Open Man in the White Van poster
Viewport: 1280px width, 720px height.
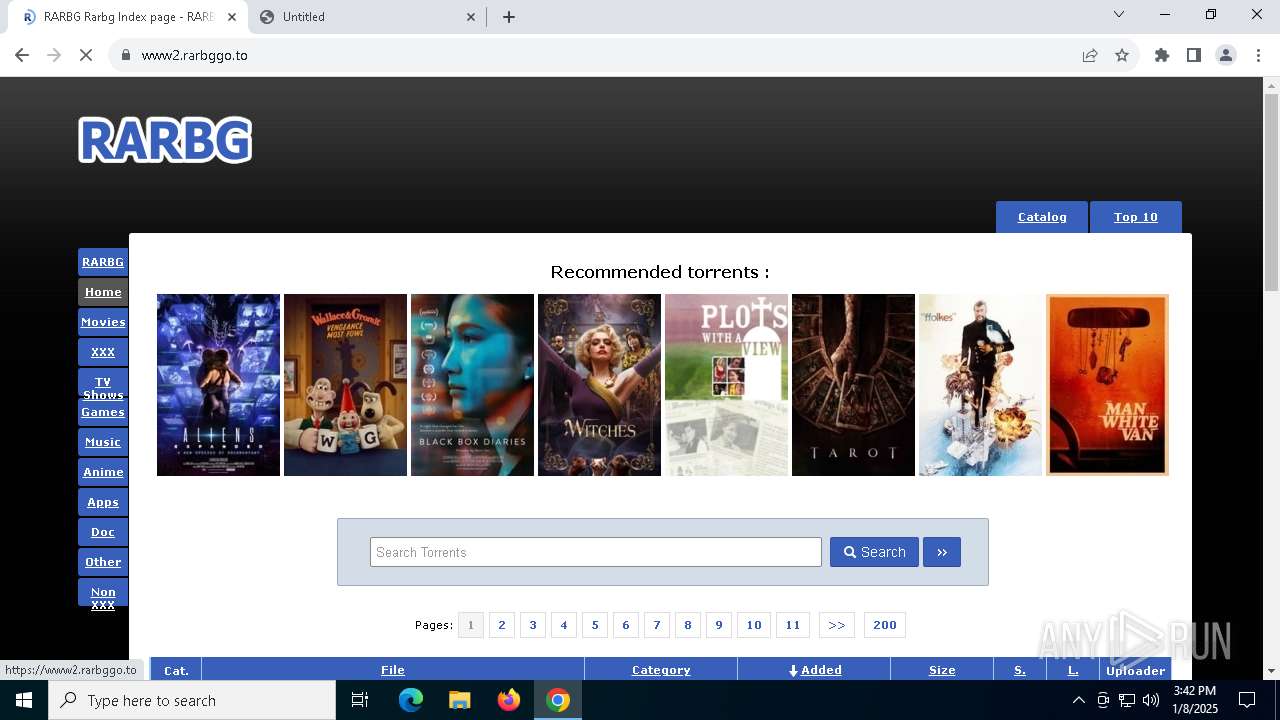click(1107, 385)
